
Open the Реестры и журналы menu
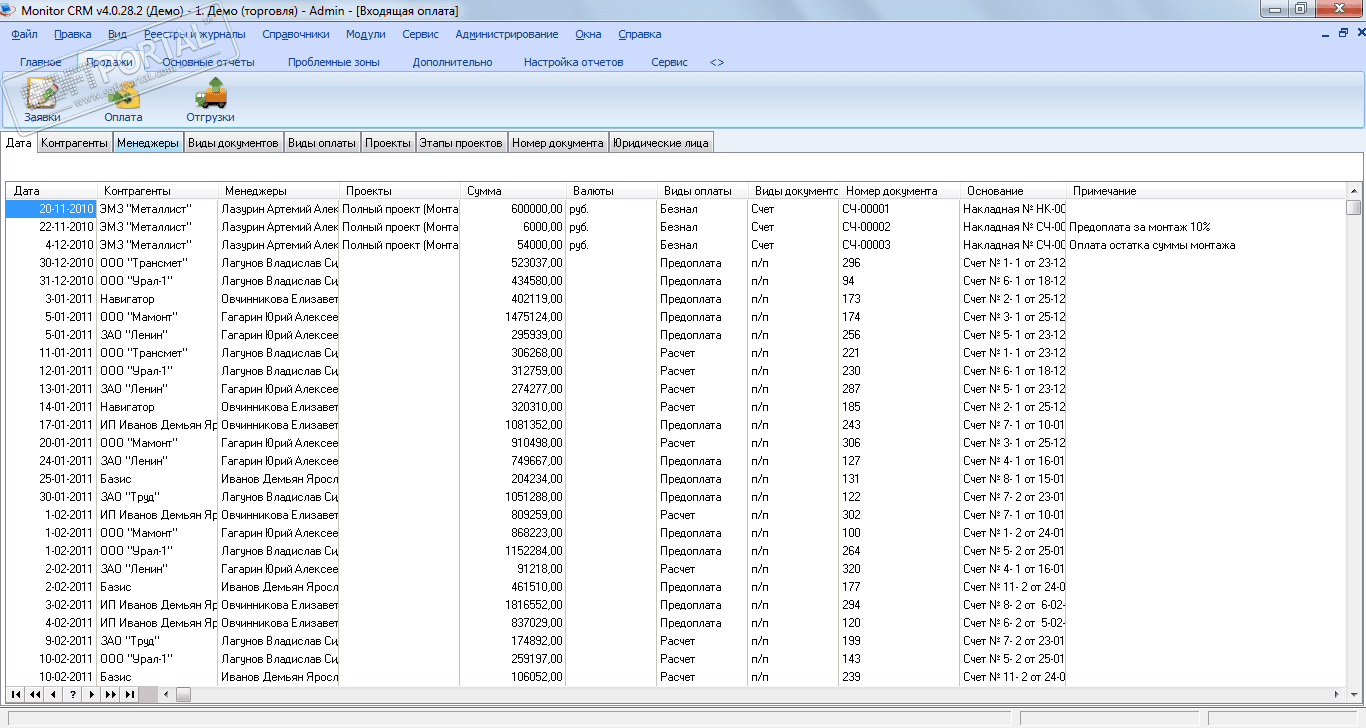click(194, 34)
